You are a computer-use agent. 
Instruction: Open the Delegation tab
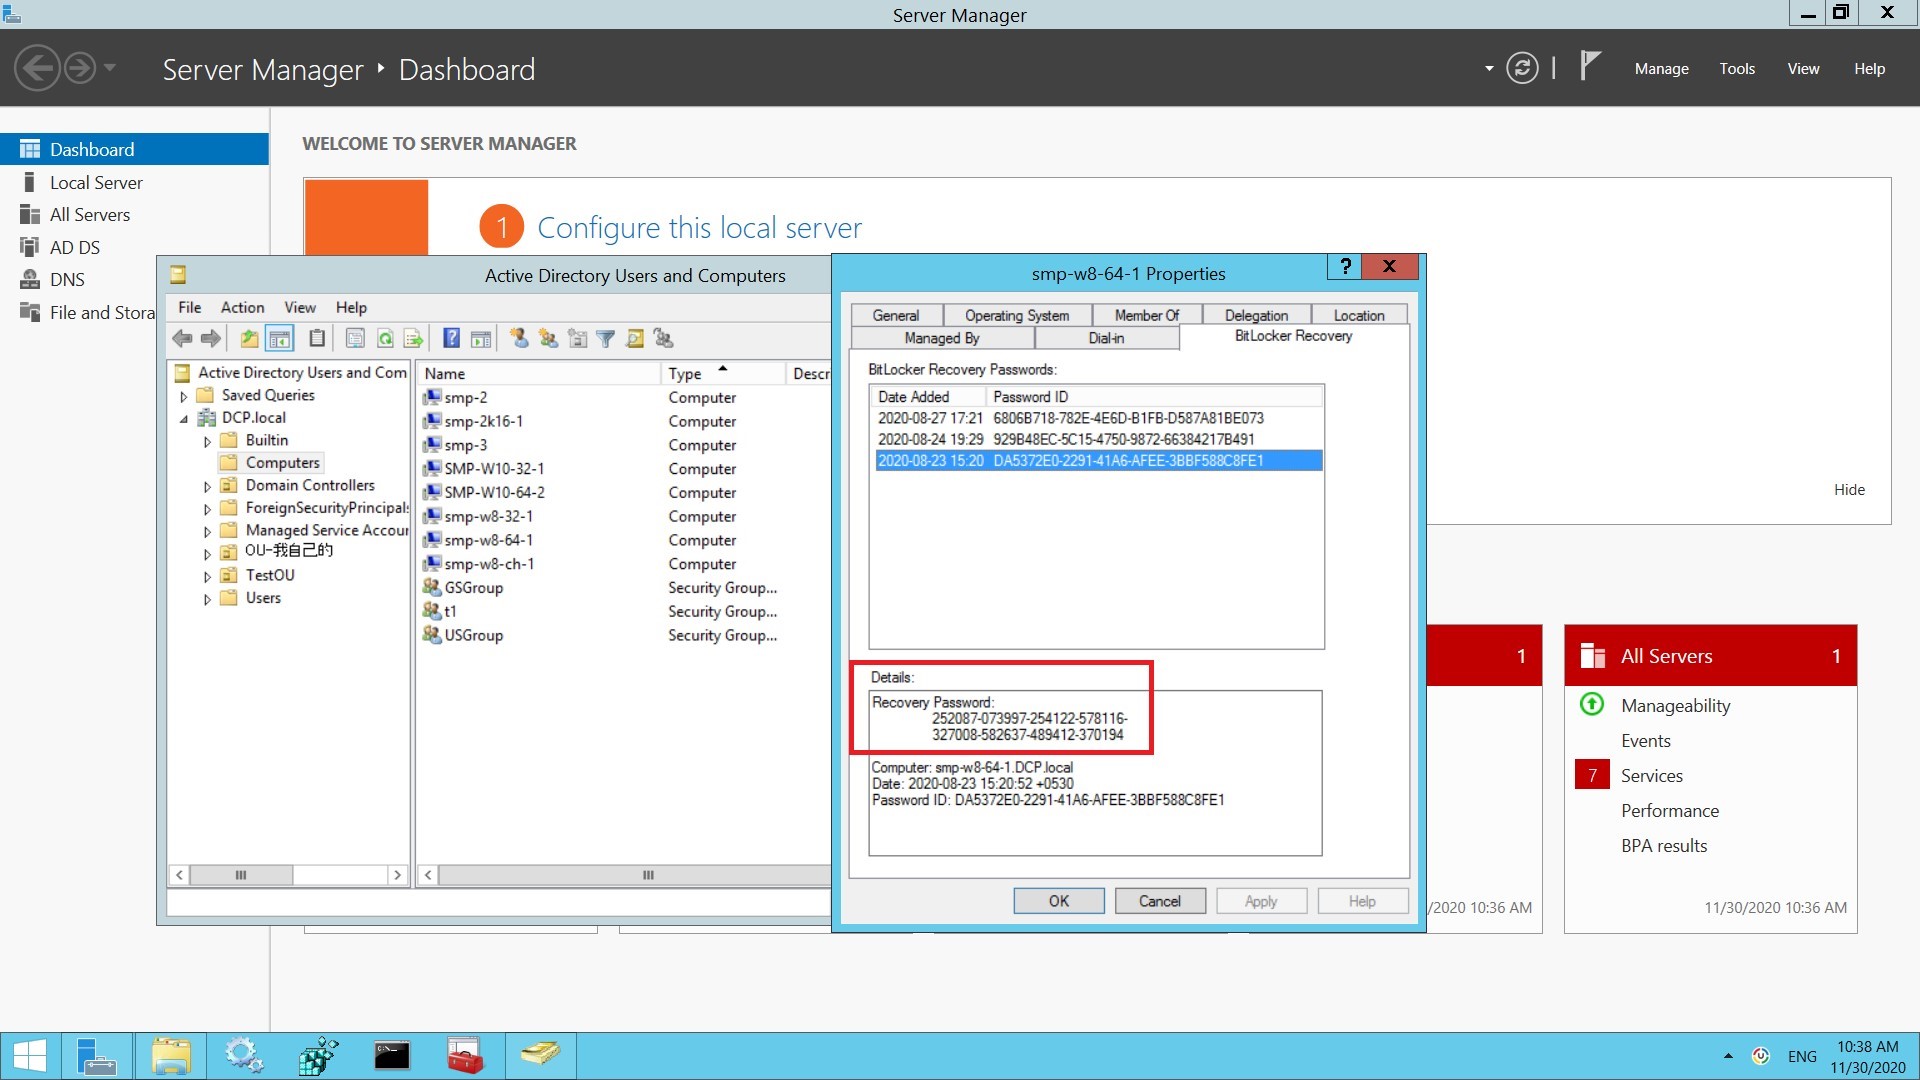tap(1256, 315)
